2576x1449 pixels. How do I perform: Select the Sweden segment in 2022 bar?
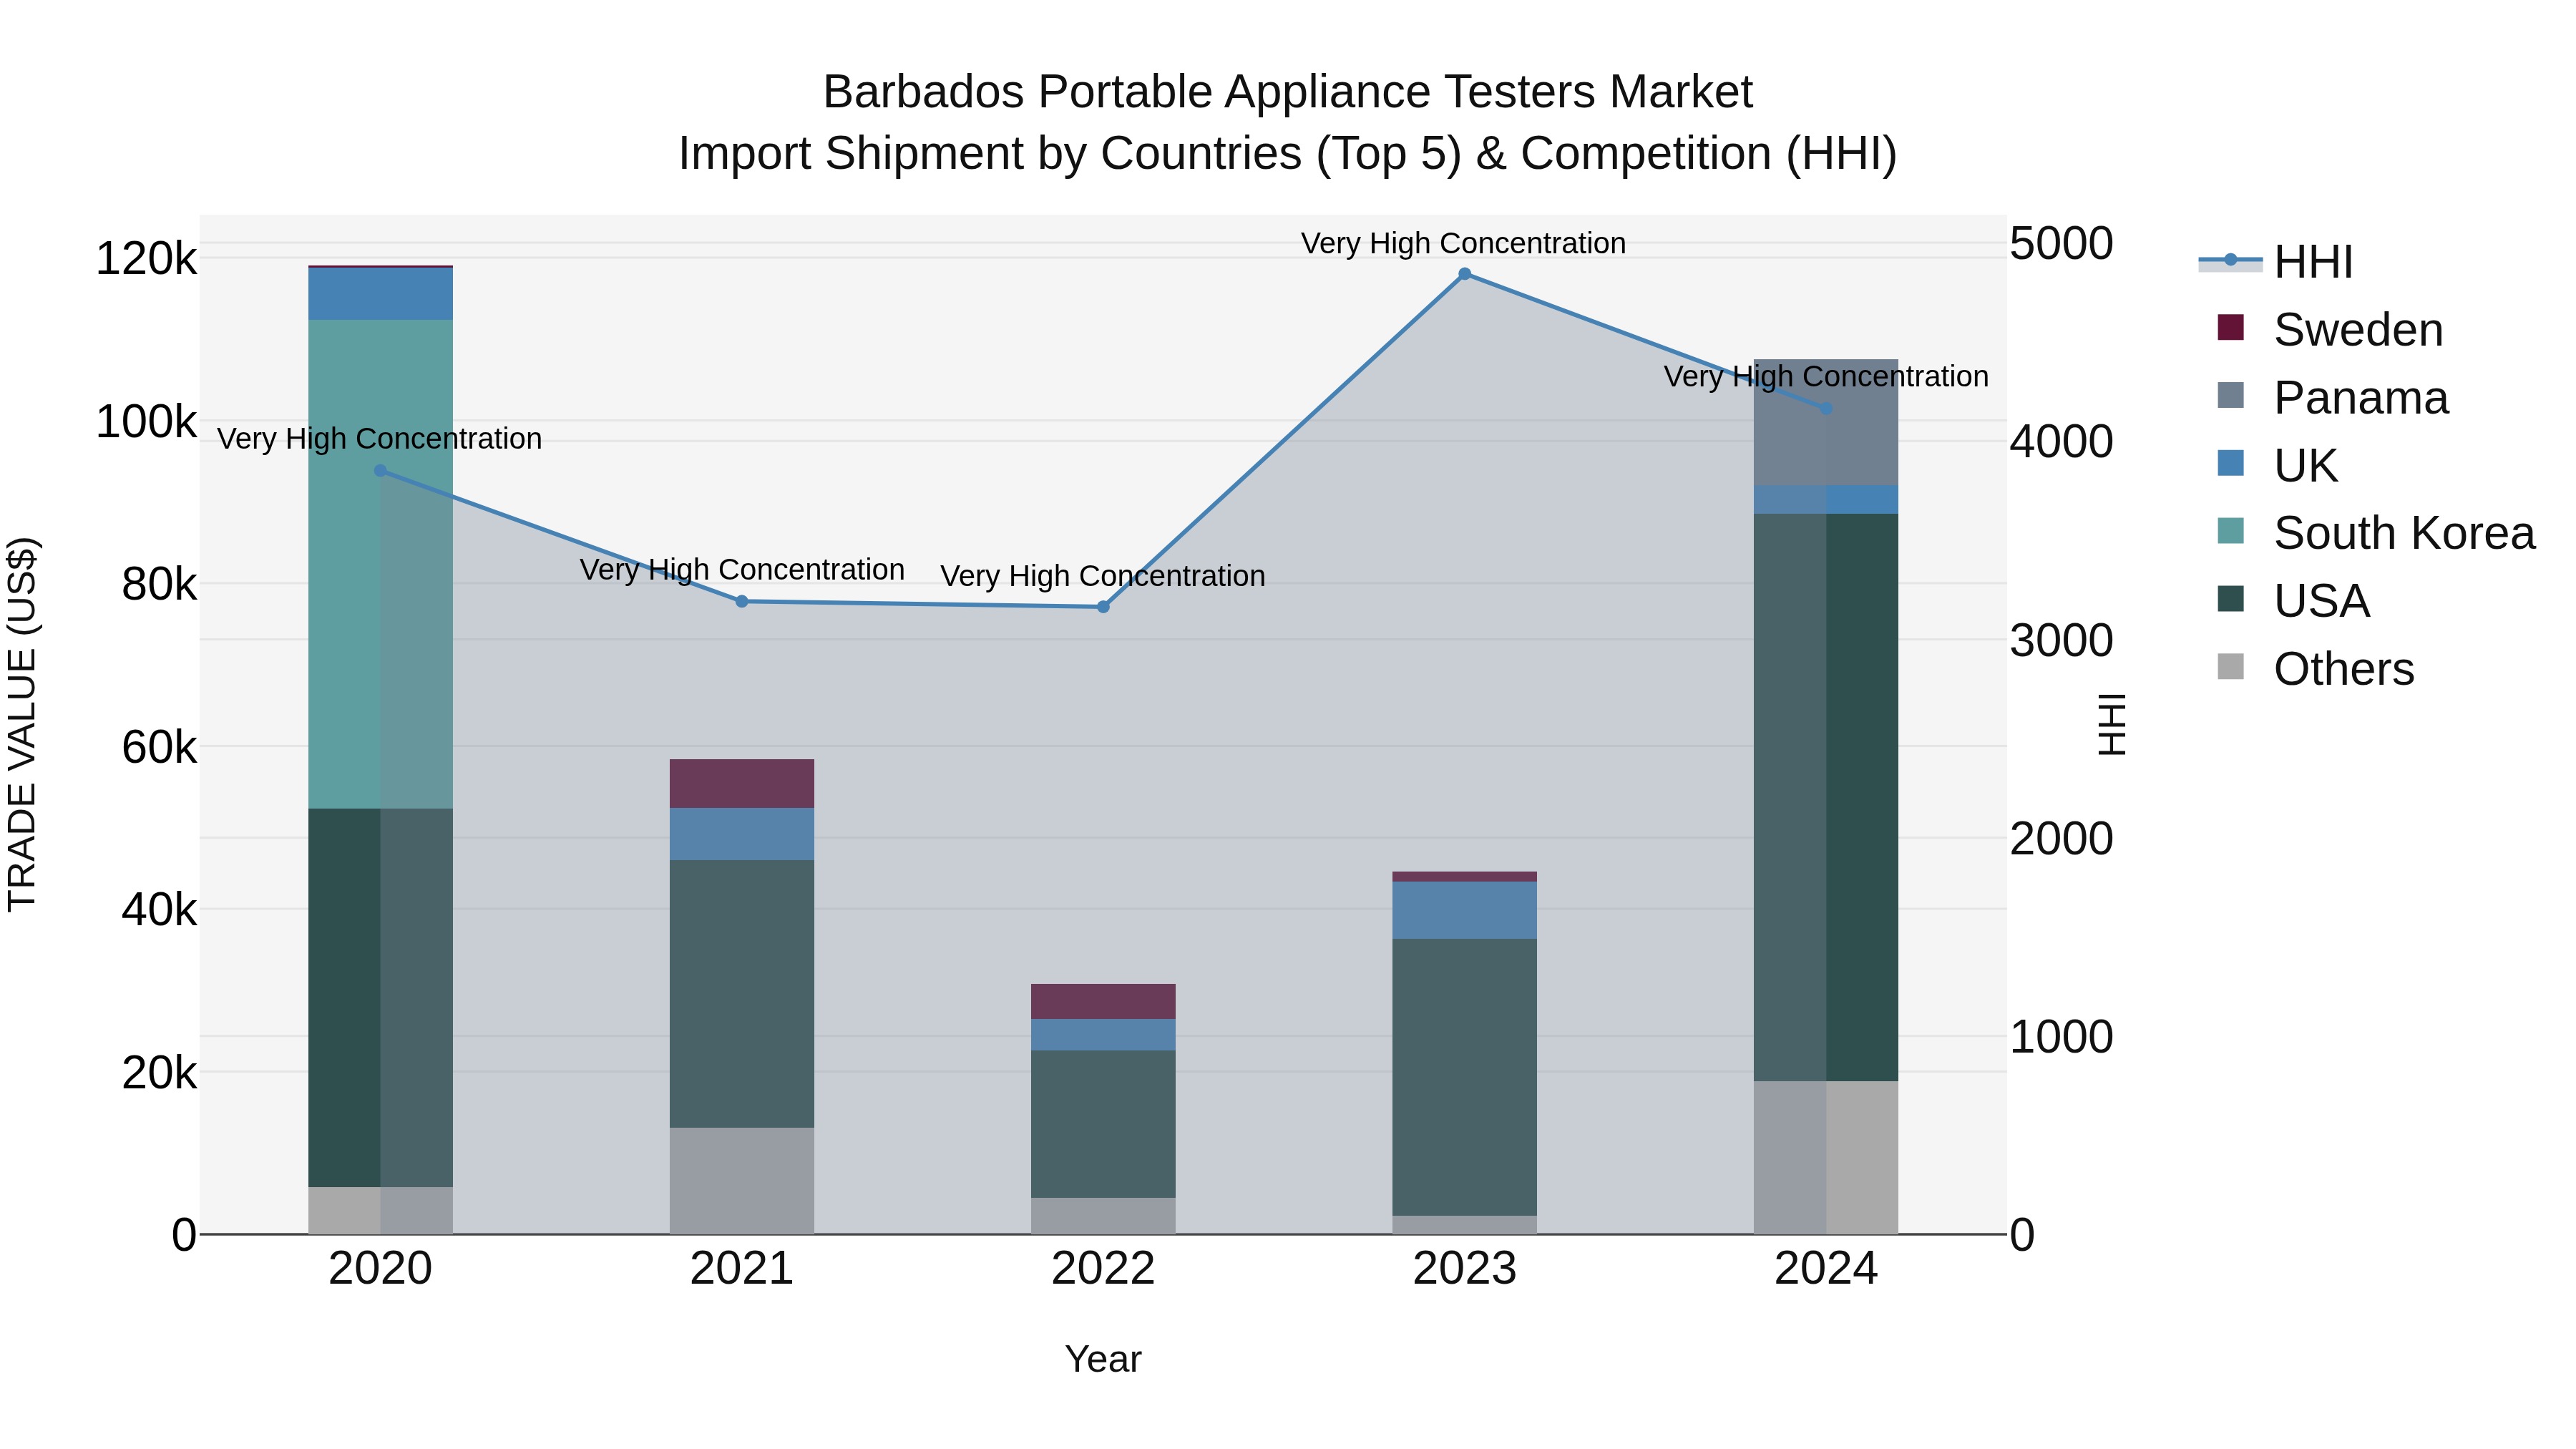(x=1103, y=1002)
